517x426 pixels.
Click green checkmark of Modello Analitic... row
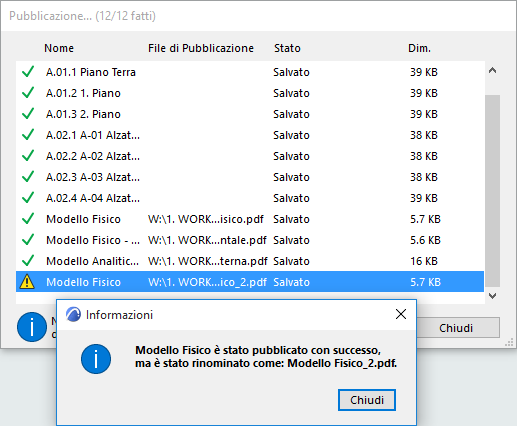click(28, 260)
